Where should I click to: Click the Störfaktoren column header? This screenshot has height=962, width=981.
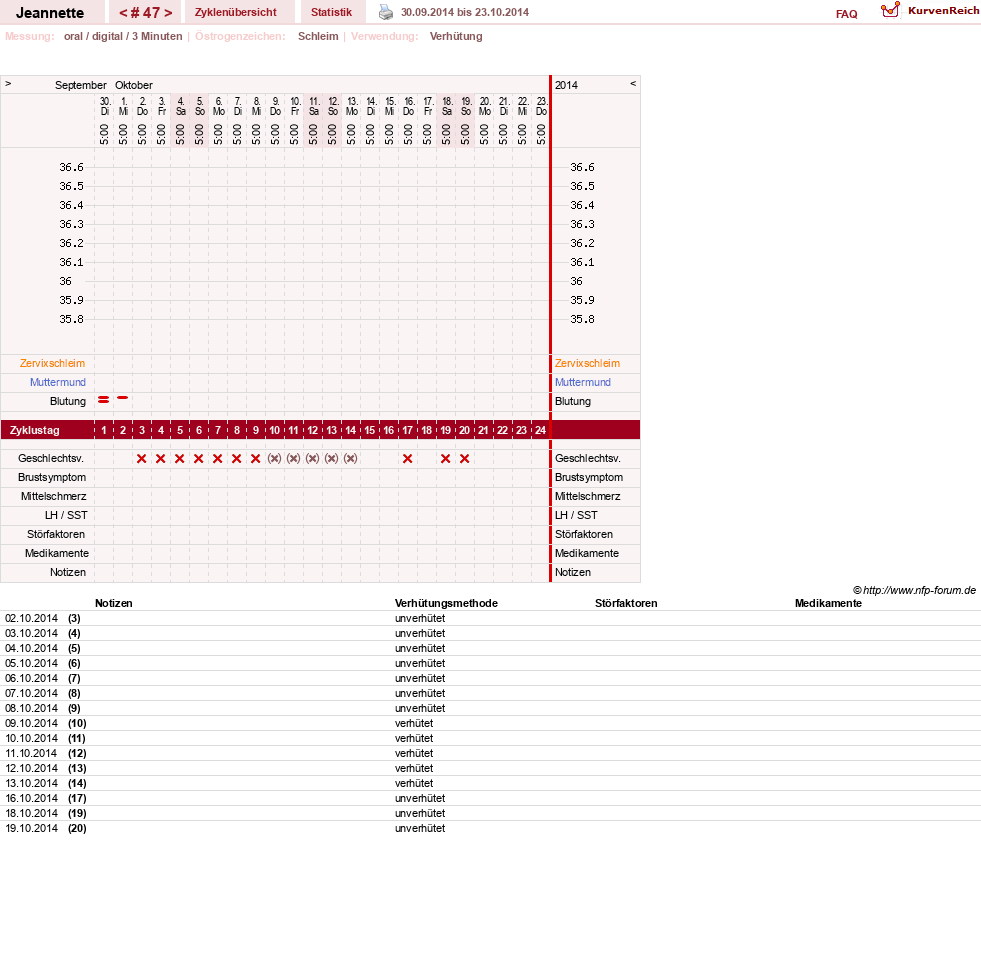(x=626, y=603)
